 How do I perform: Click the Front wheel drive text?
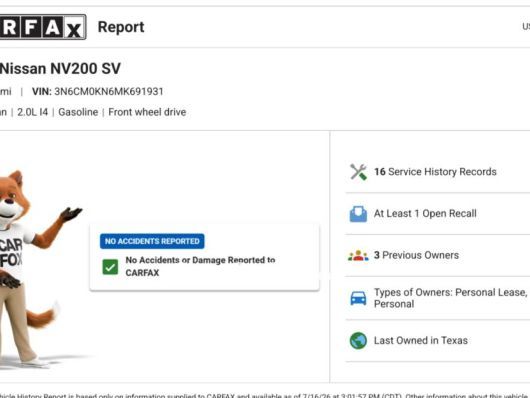[147, 112]
